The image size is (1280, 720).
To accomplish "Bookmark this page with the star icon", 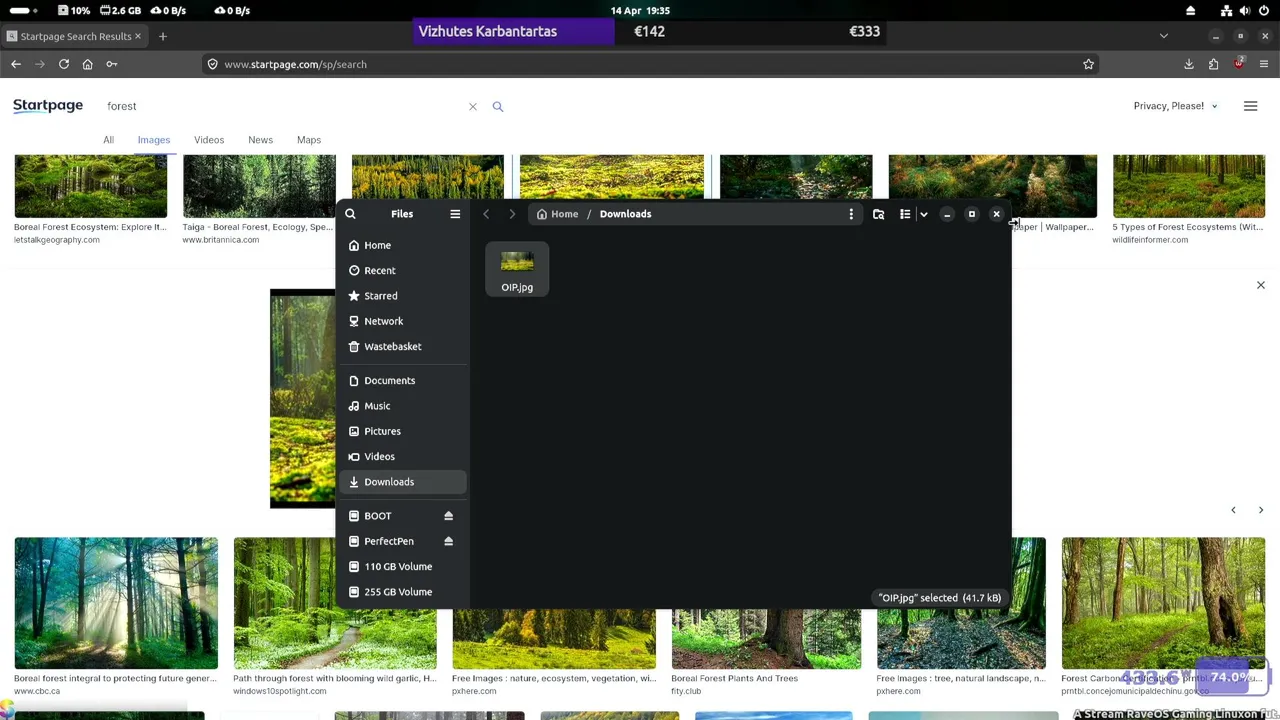I will point(1088,64).
